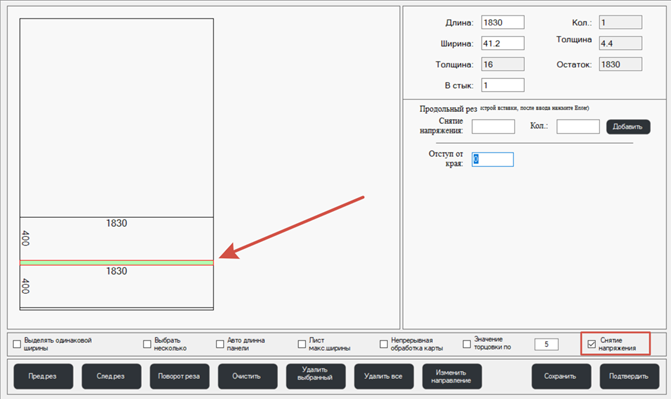Check 'Значение торцовки по' checkbox
This screenshot has height=399, width=671.
pyautogui.click(x=467, y=344)
